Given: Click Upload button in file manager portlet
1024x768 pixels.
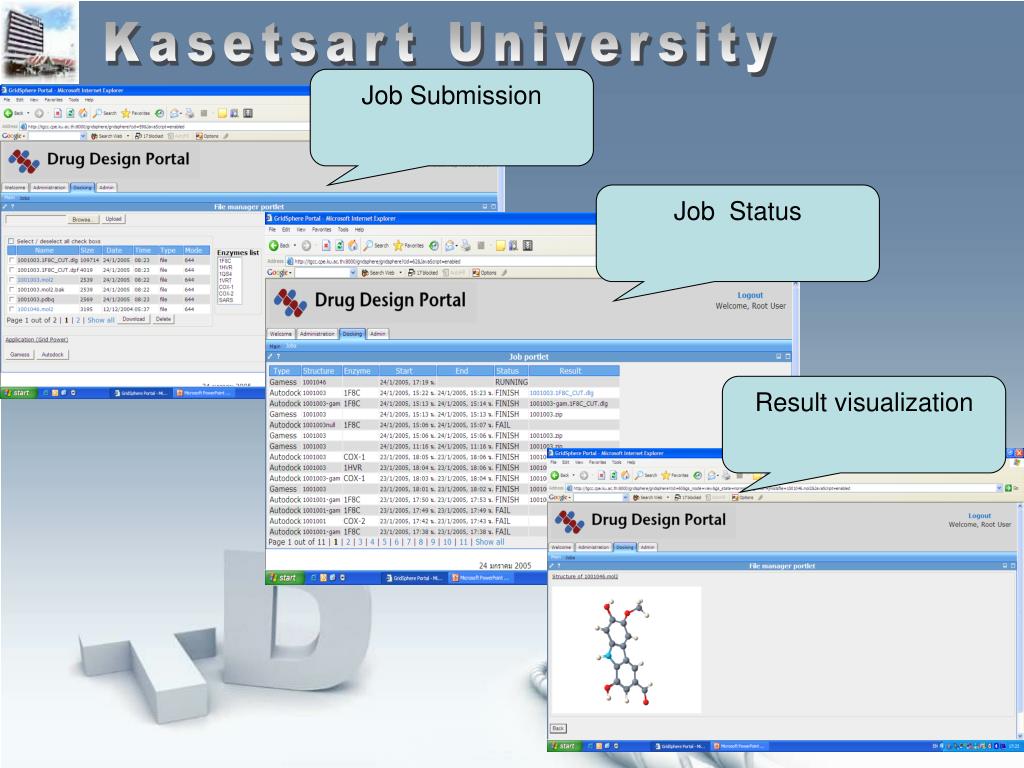Looking at the screenshot, I should click(114, 219).
